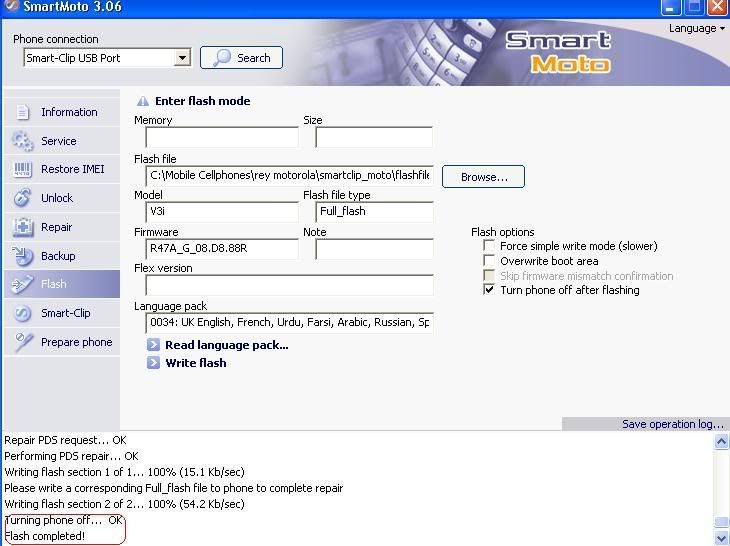Click the Flash file type field
The width and height of the screenshot is (730, 546).
tap(374, 212)
